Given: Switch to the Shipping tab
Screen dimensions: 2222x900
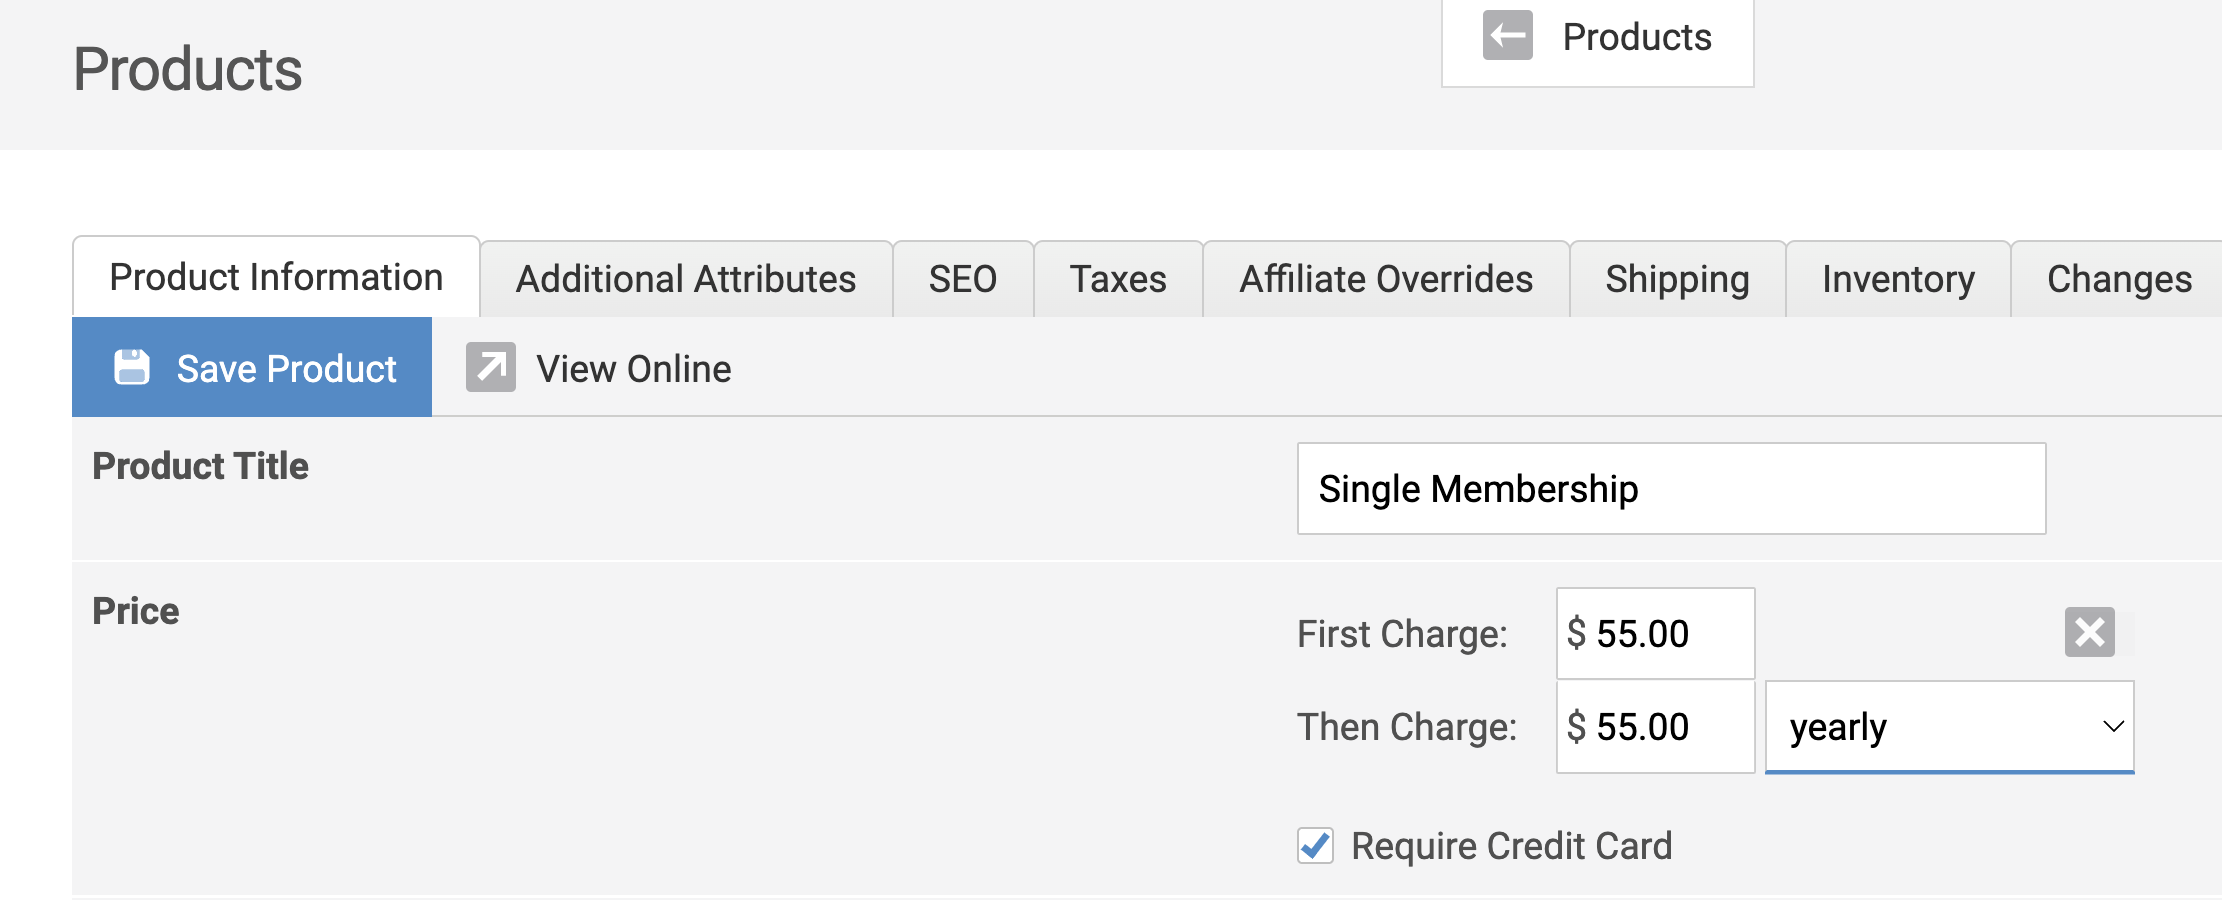Looking at the screenshot, I should click(x=1677, y=279).
